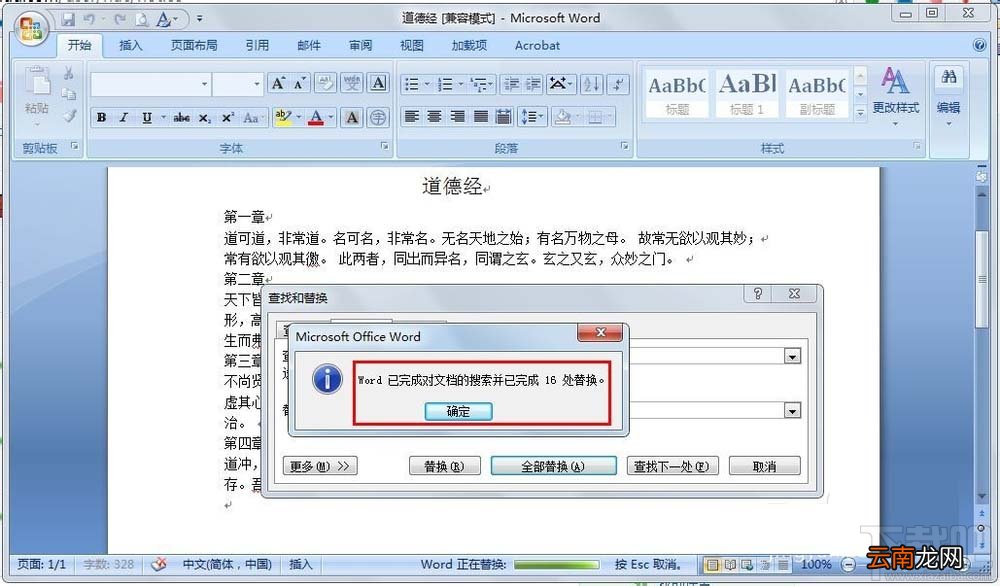Open the 邮件 tab

pyautogui.click(x=309, y=45)
